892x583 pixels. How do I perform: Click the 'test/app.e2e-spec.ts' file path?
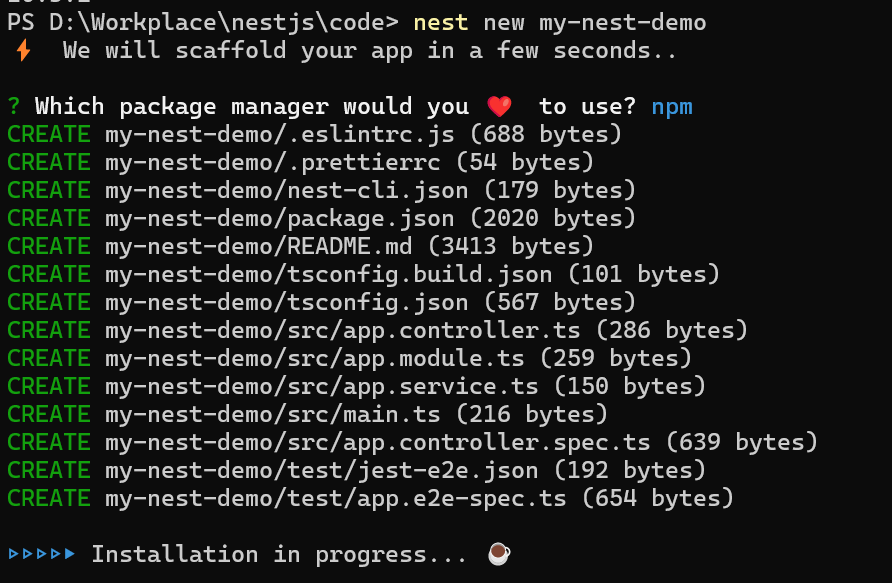(427, 499)
